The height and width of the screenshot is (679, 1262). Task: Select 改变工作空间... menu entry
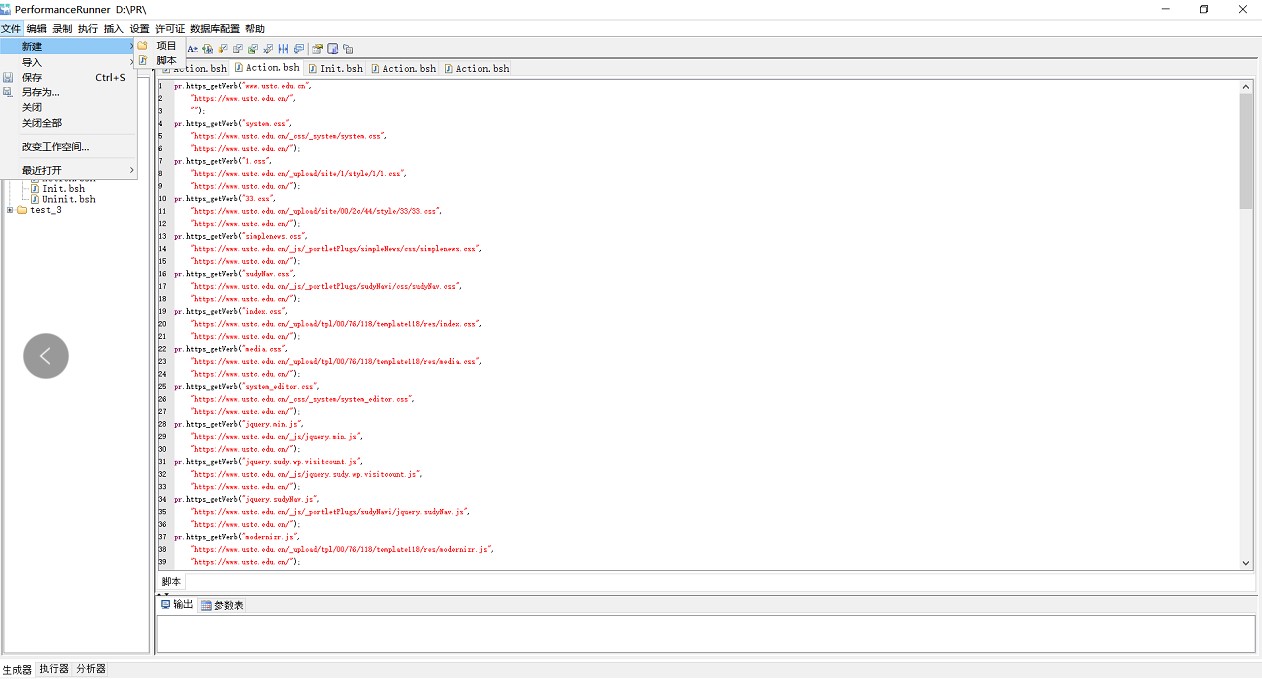(69, 147)
